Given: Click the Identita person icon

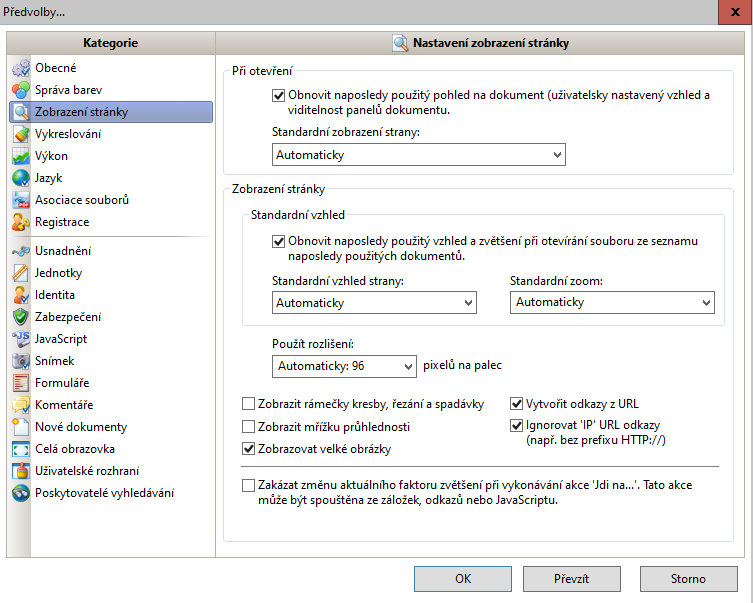Looking at the screenshot, I should click(x=21, y=295).
